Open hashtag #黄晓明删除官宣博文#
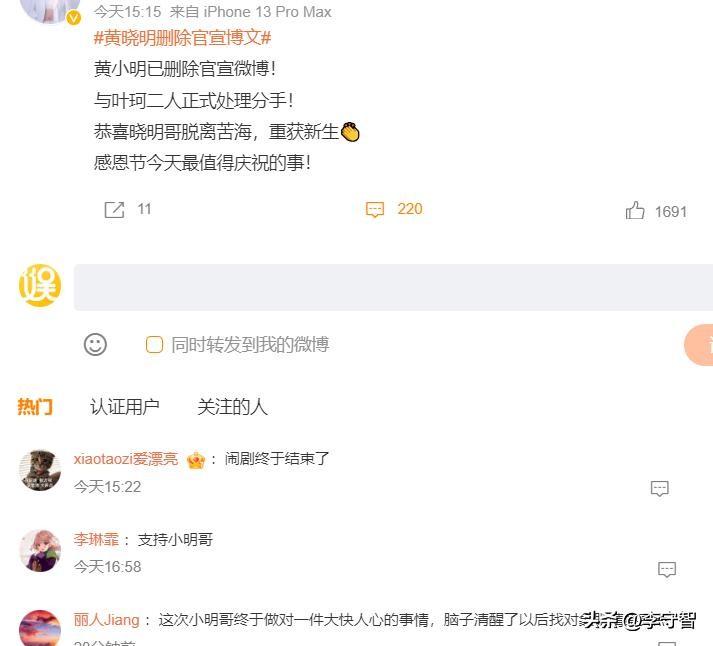Image resolution: width=713 pixels, height=646 pixels. [x=182, y=38]
